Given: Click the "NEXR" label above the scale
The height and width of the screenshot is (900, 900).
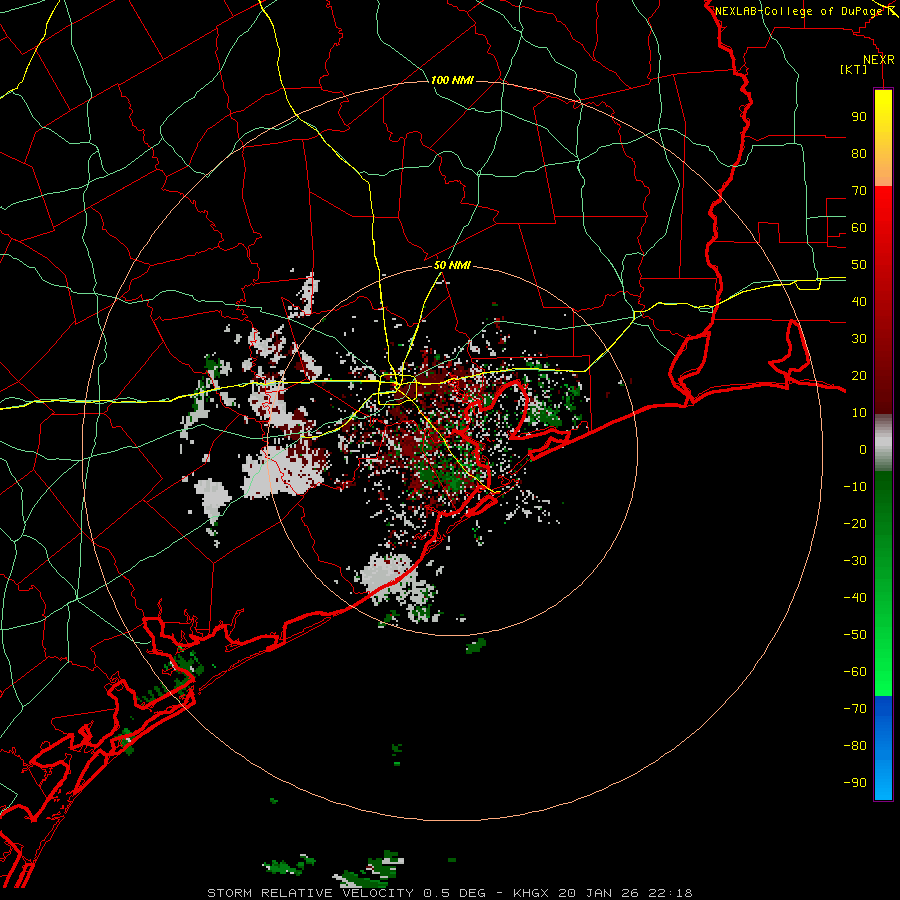Looking at the screenshot, I should point(879,60).
